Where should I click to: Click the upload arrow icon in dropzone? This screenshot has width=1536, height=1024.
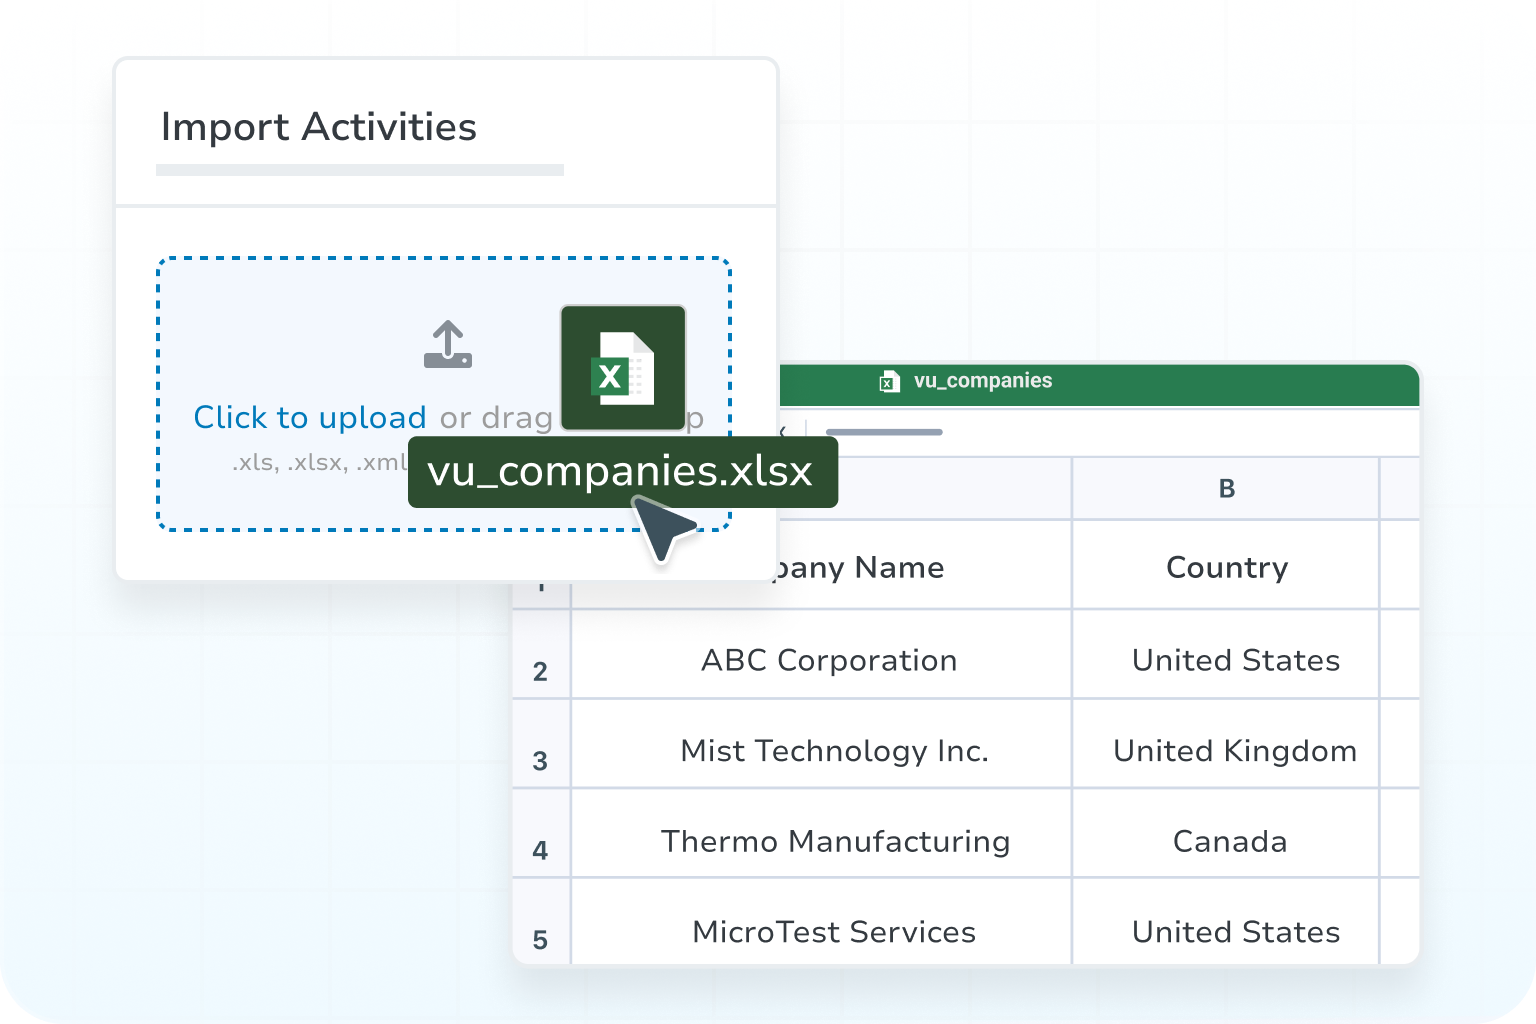447,345
